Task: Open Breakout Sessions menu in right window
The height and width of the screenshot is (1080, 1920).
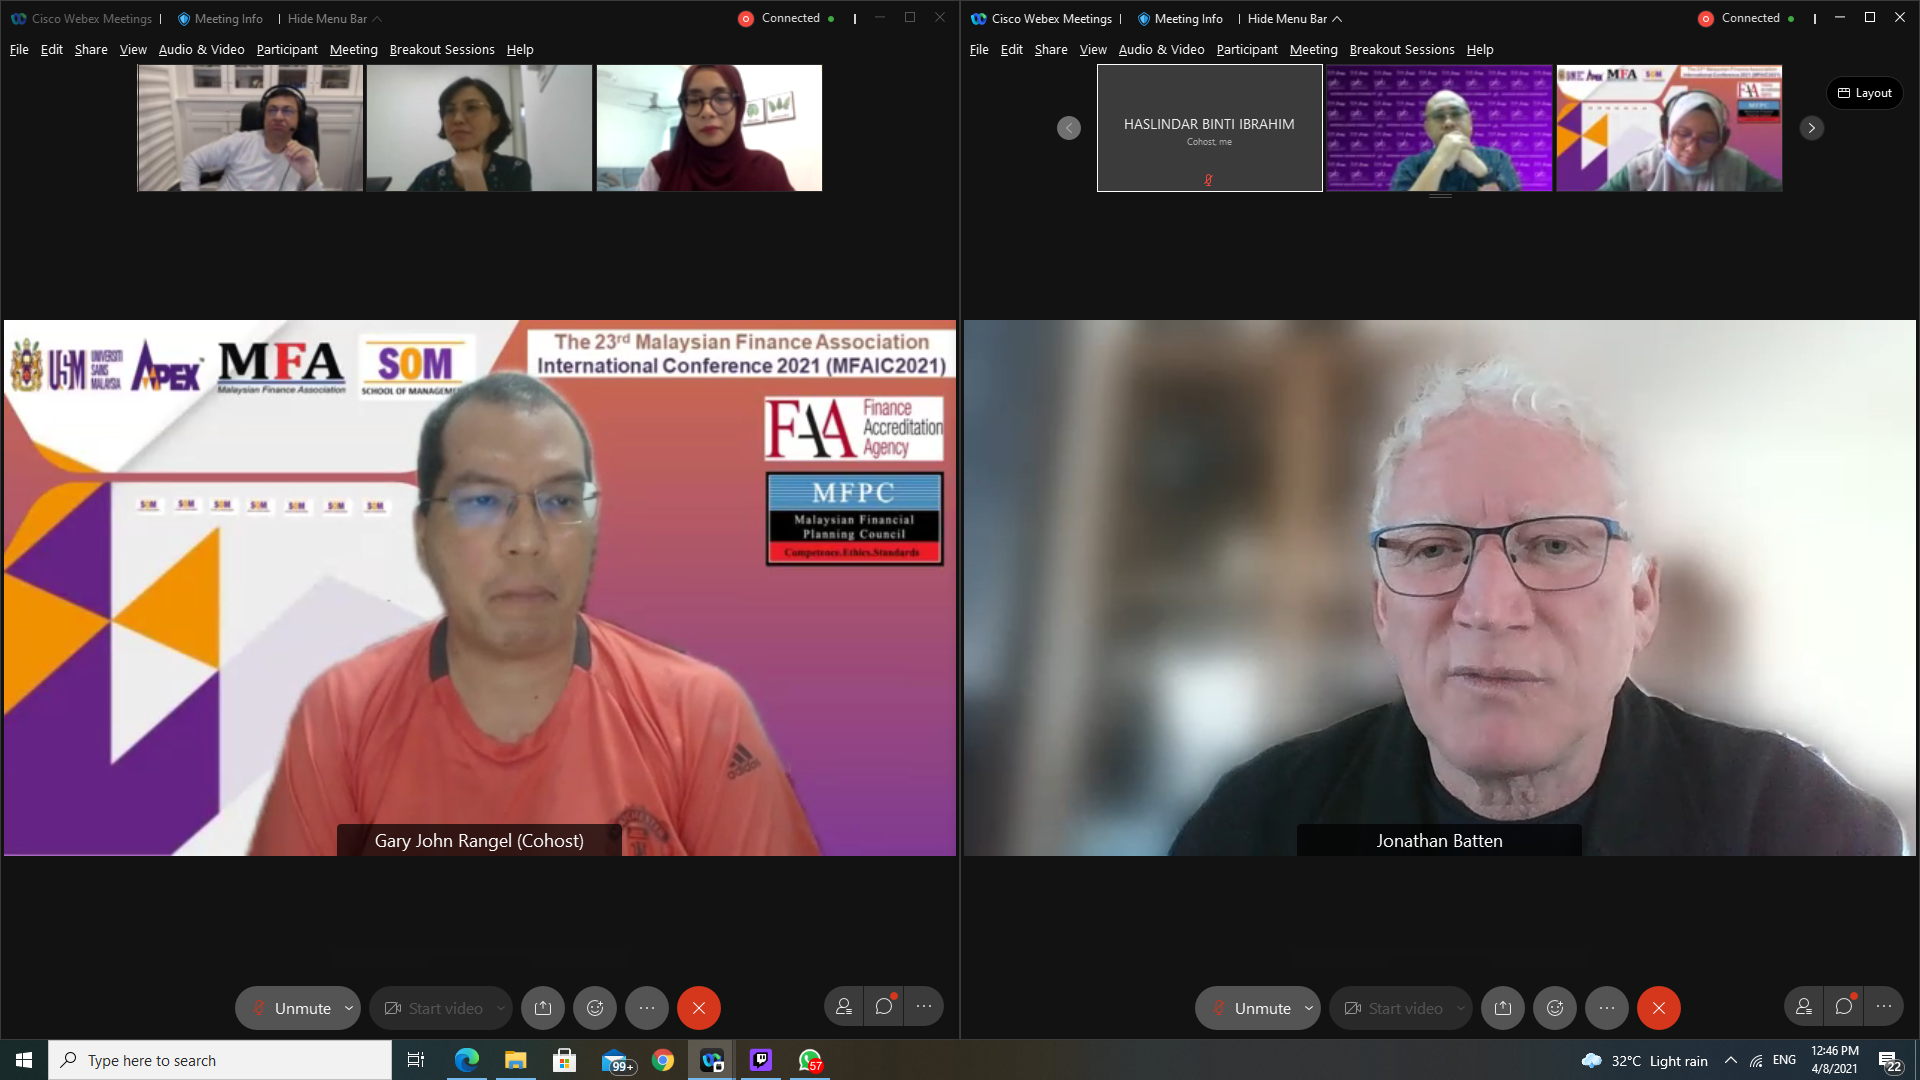Action: point(1401,49)
